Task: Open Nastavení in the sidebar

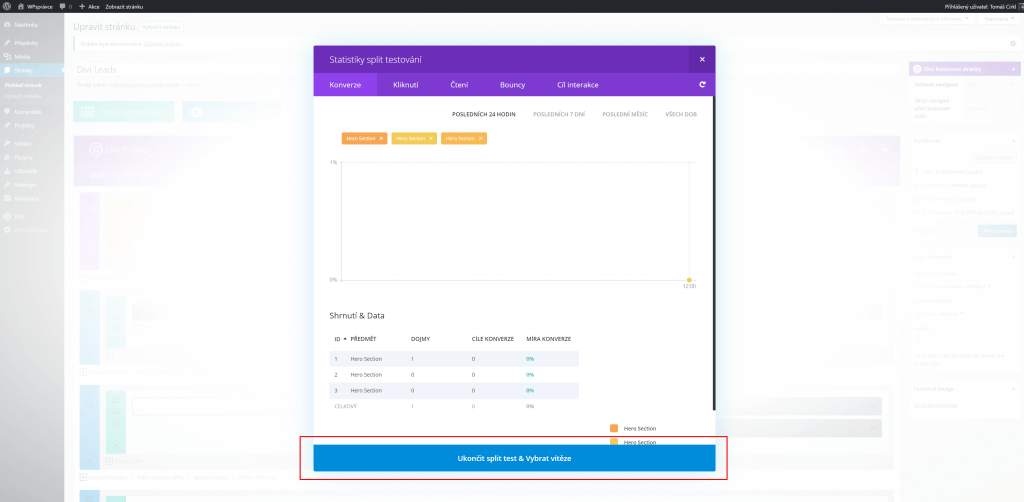Action: point(32,198)
